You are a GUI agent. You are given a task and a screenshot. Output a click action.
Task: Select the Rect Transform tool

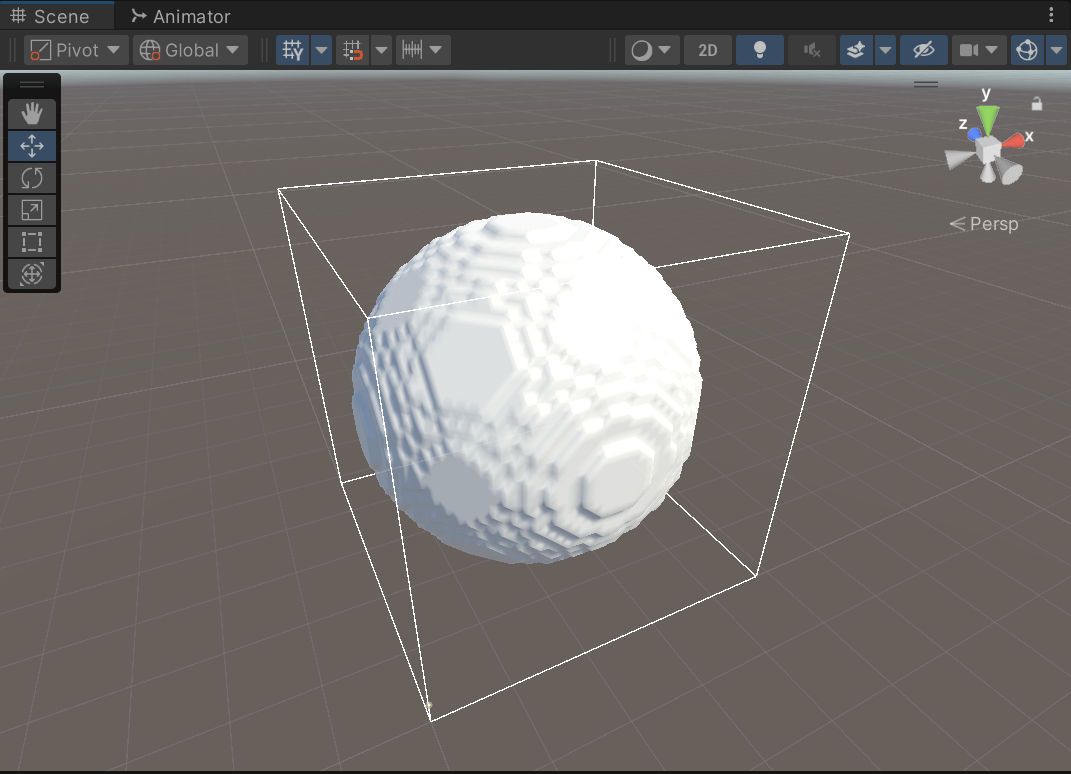[31, 241]
